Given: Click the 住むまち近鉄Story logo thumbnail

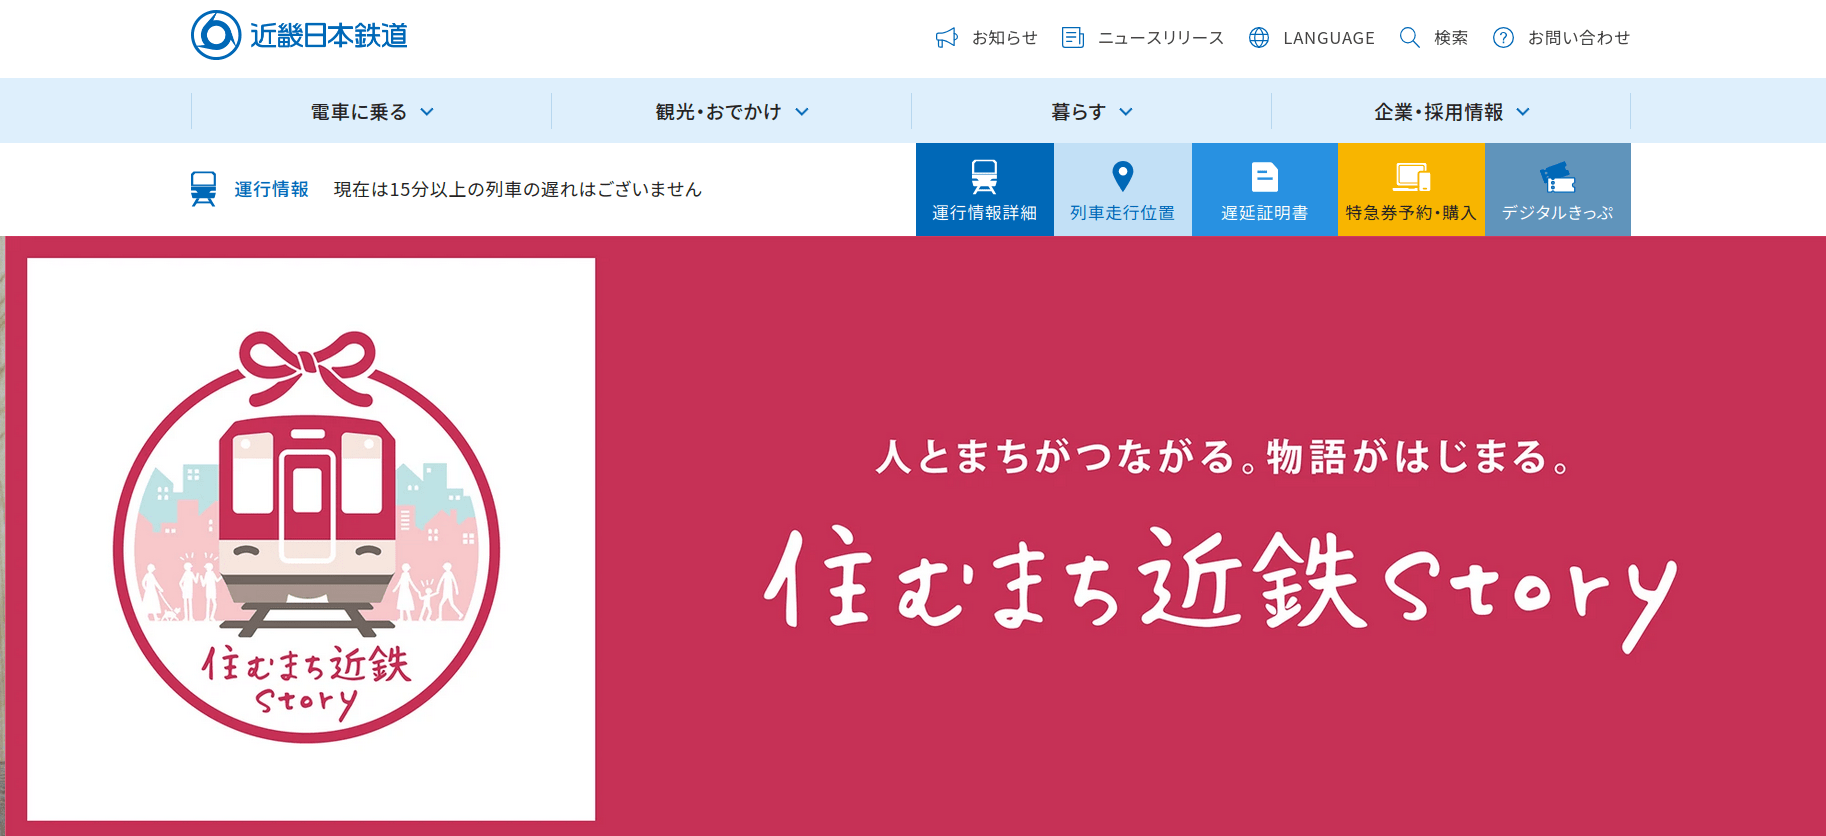Looking at the screenshot, I should pos(311,539).
